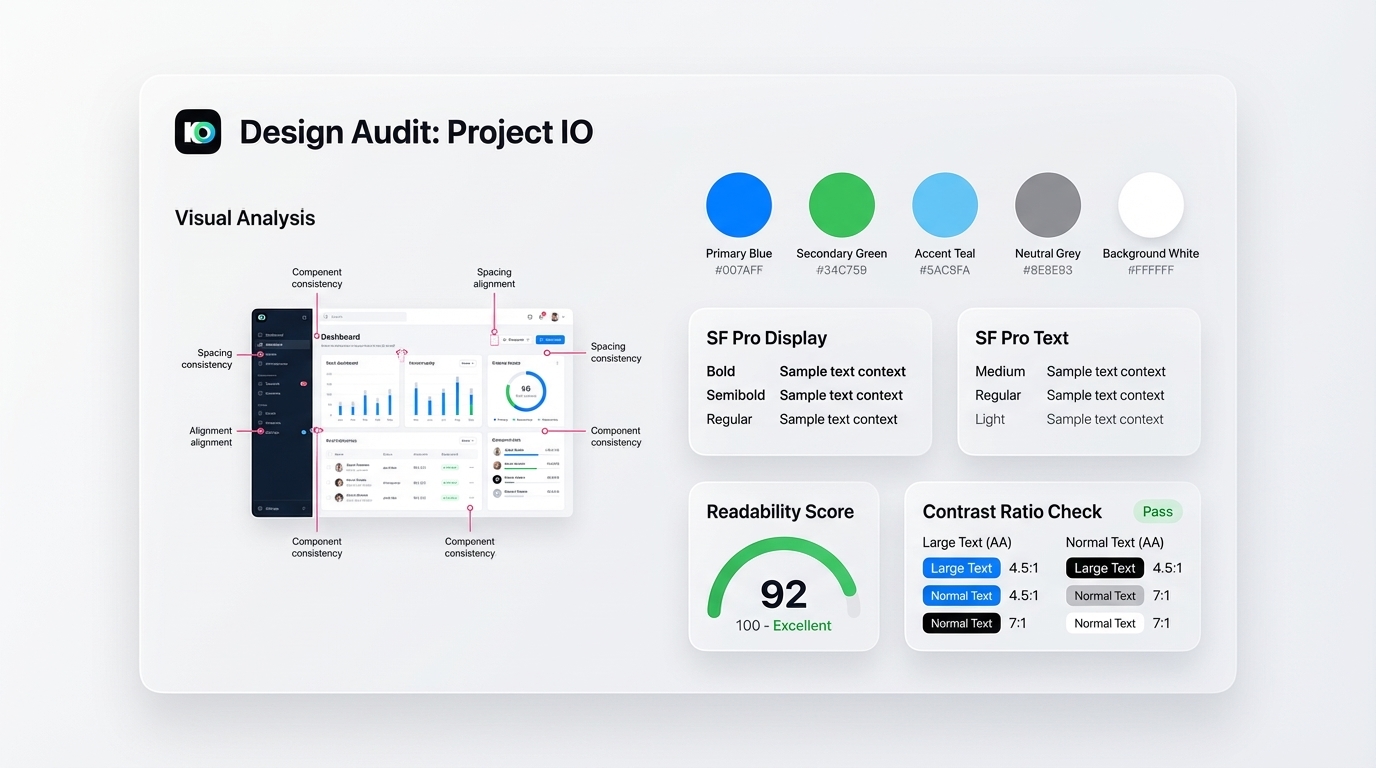Click the user avatar icon in the header
1376x768 pixels.
click(x=554, y=317)
